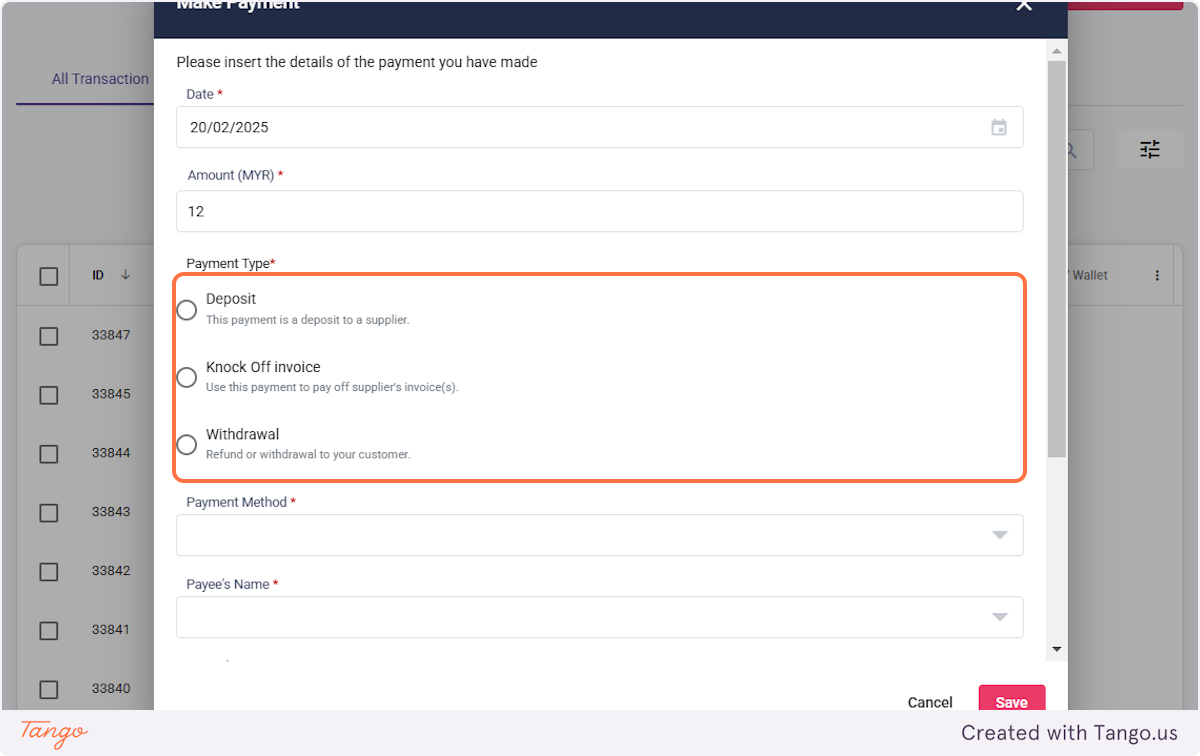This screenshot has height=756, width=1200.
Task: Click transaction ID 33841
Action: pyautogui.click(x=111, y=630)
